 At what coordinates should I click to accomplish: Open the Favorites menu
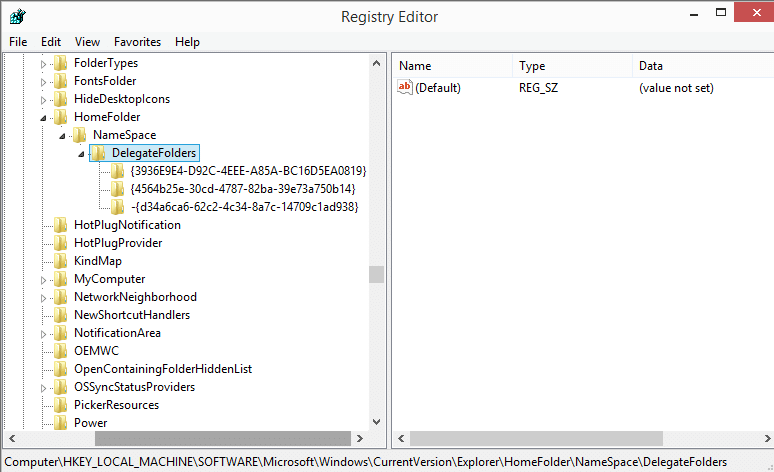click(137, 42)
